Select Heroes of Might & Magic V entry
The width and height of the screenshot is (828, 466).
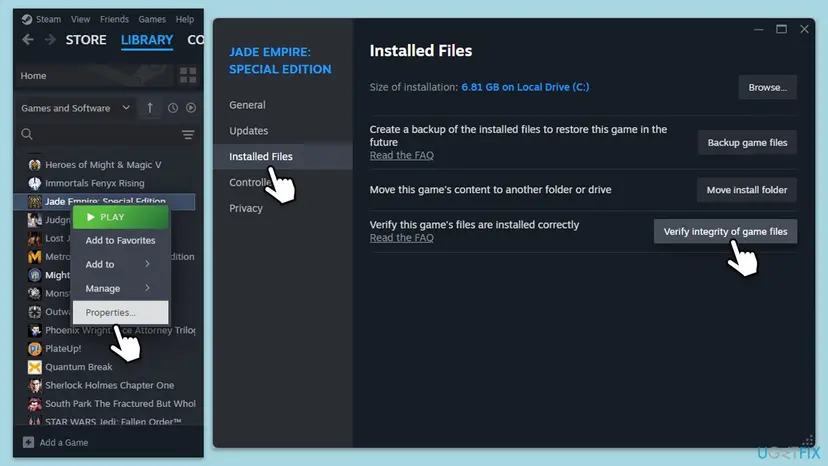coord(103,165)
